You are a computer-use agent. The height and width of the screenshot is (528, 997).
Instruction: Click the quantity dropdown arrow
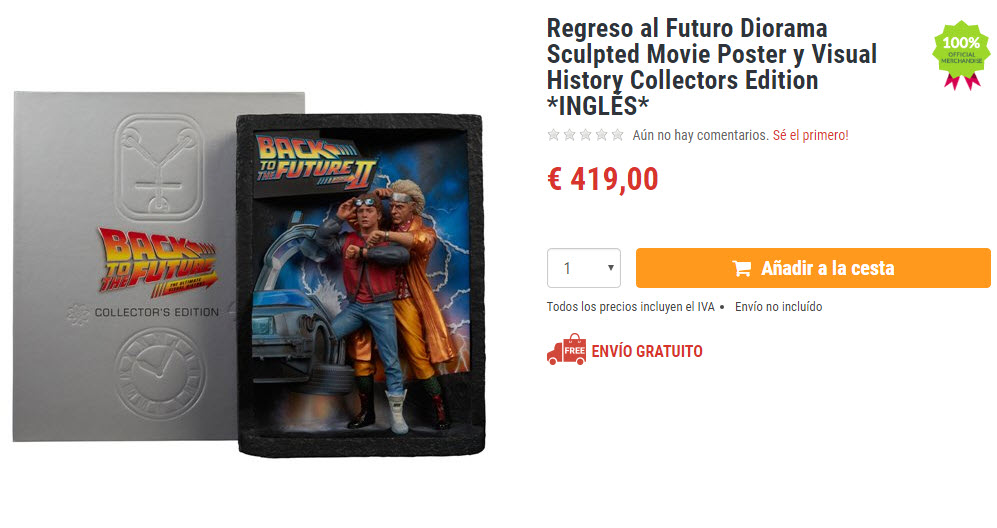[610, 268]
